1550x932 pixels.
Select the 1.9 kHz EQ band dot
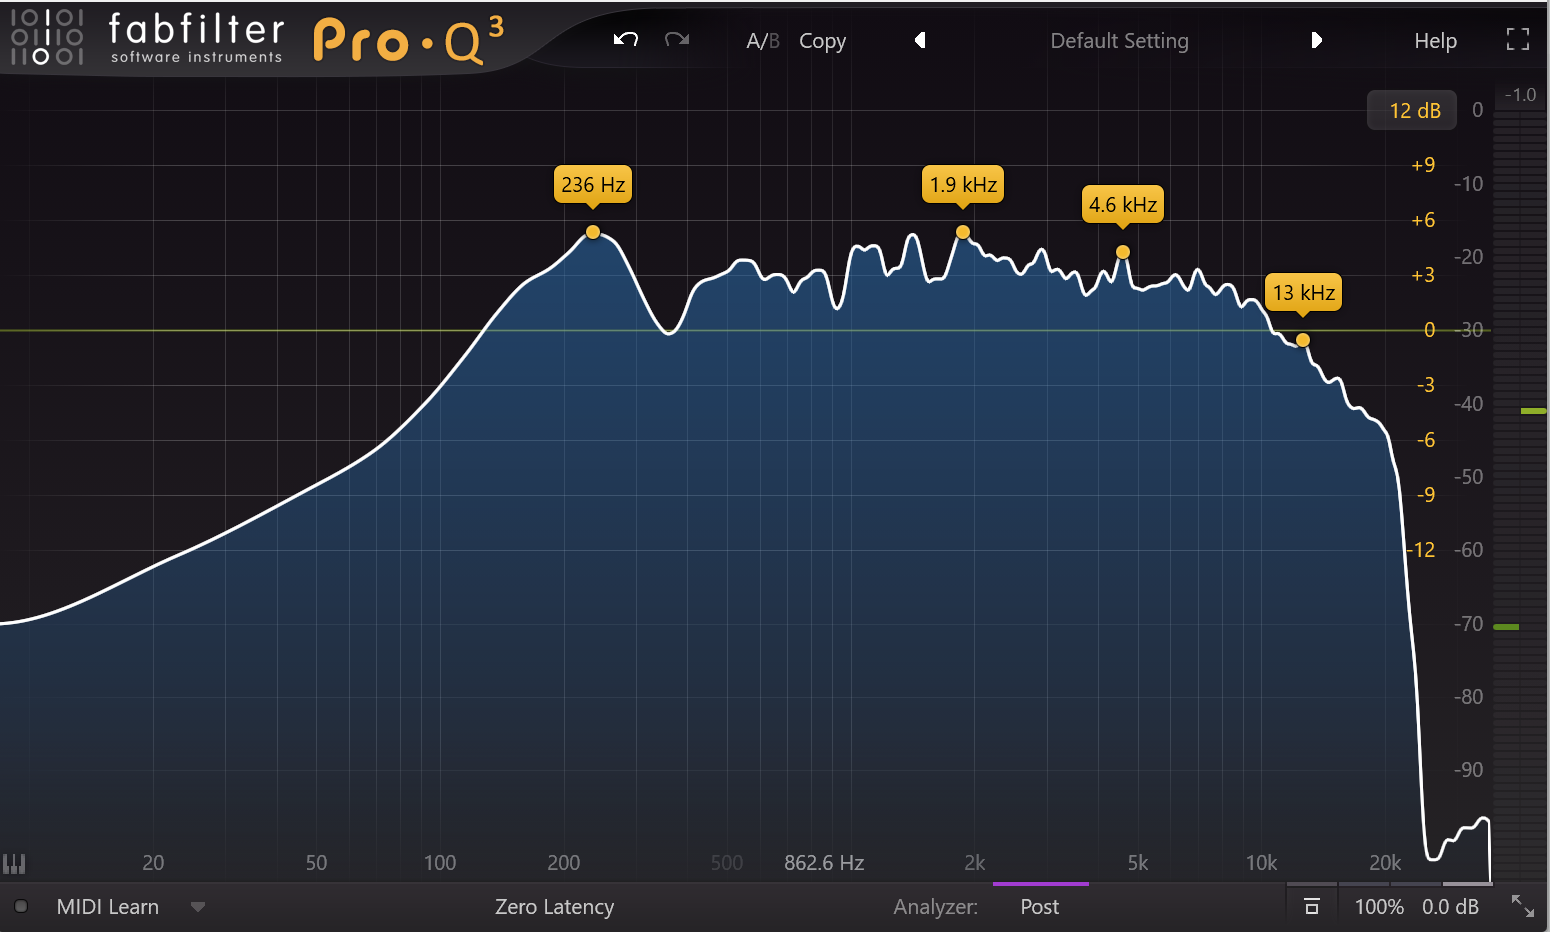(963, 232)
